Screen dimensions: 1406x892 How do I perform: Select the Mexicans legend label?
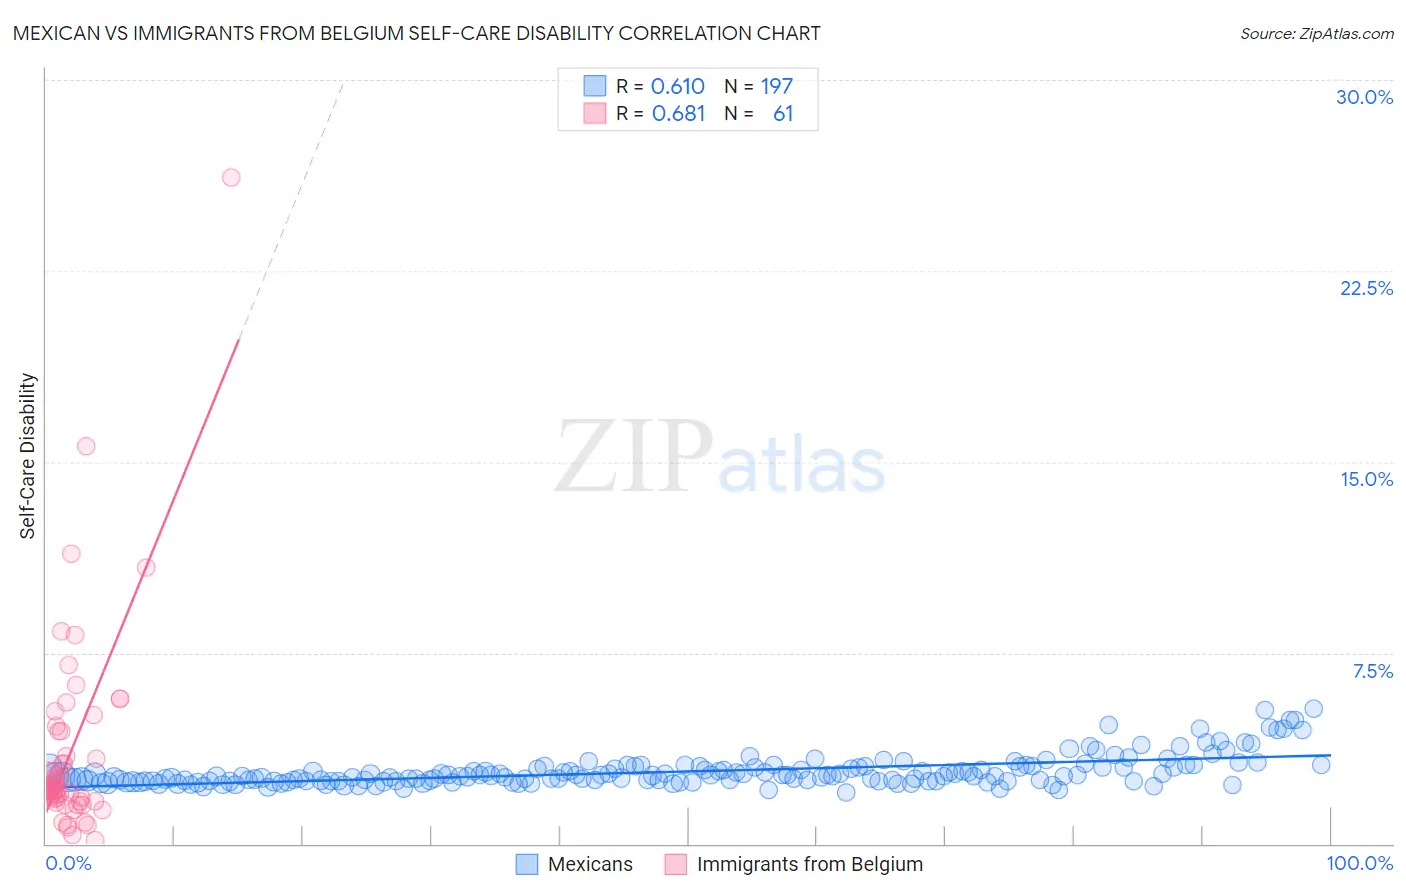pyautogui.click(x=590, y=864)
